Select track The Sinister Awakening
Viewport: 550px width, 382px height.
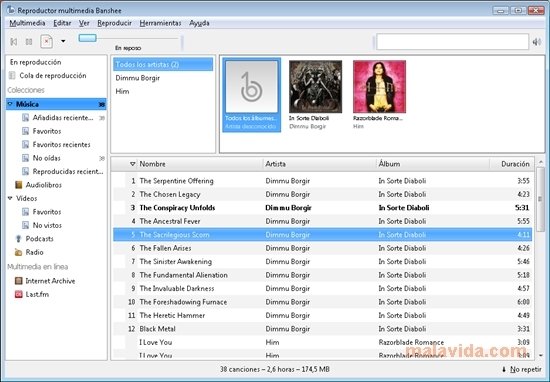322,262
